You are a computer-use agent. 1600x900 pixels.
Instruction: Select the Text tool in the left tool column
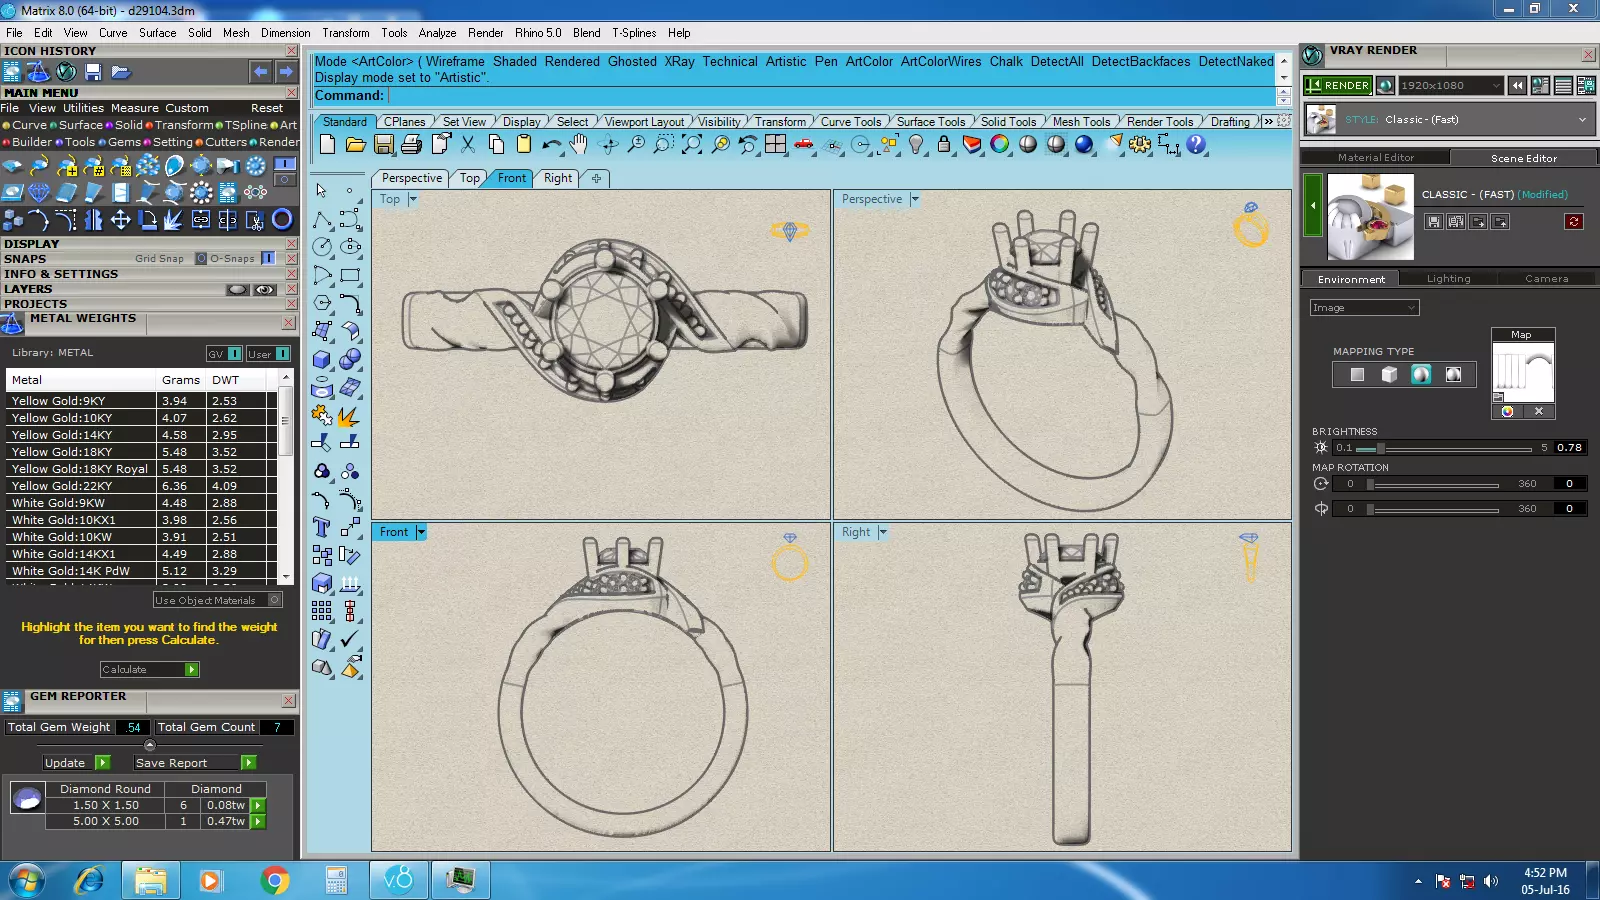(322, 527)
